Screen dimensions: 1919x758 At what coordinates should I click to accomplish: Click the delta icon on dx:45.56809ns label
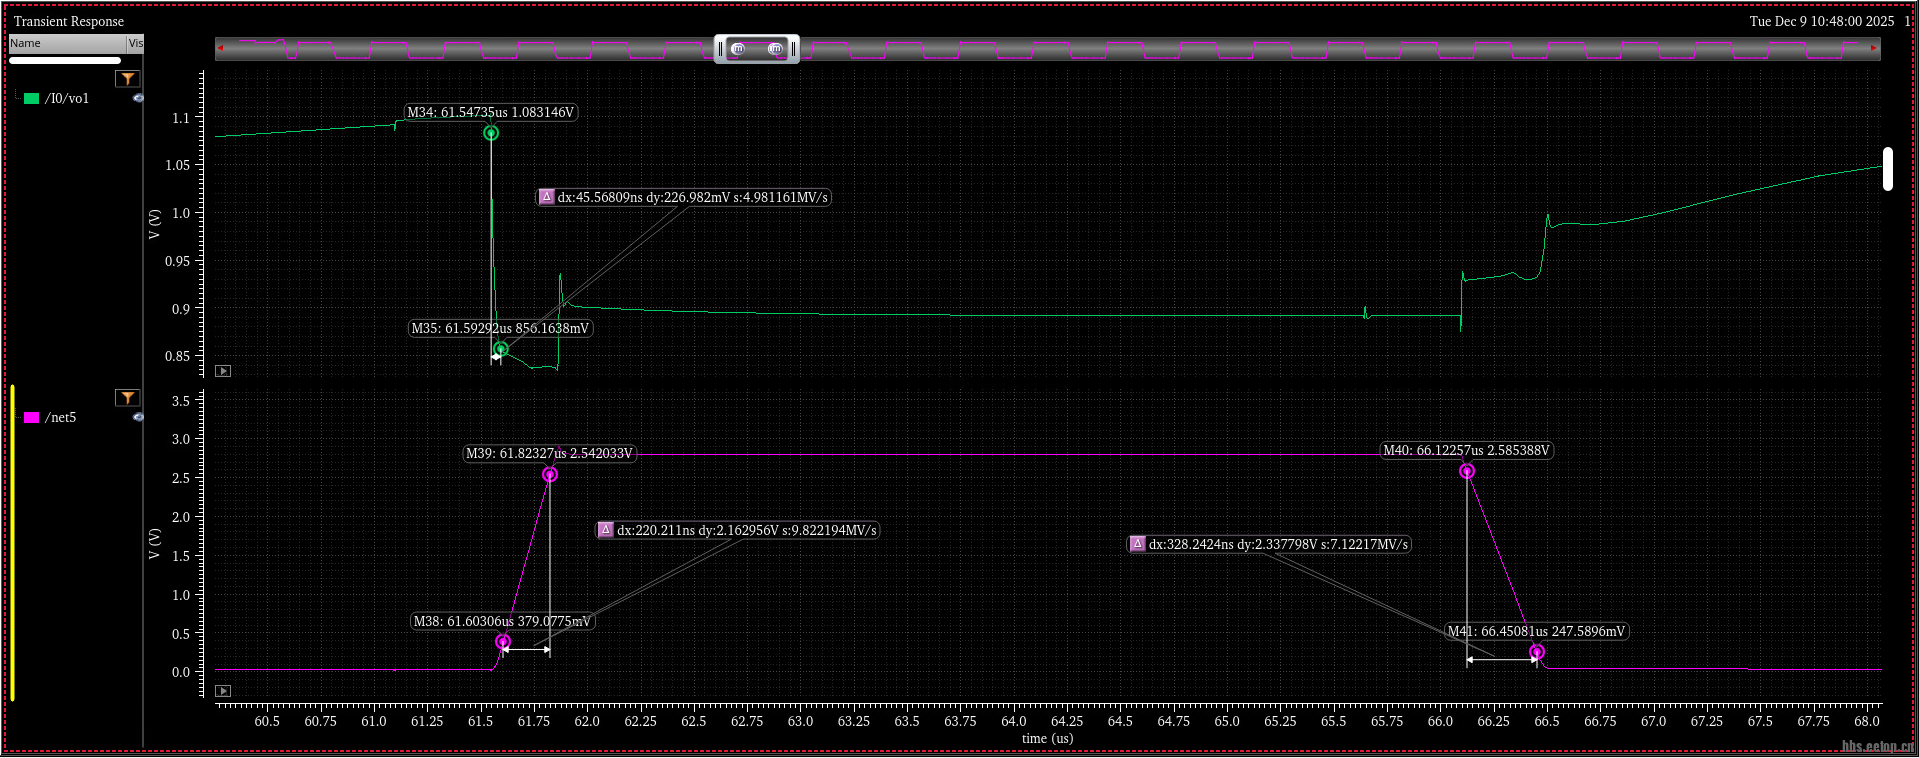[547, 197]
